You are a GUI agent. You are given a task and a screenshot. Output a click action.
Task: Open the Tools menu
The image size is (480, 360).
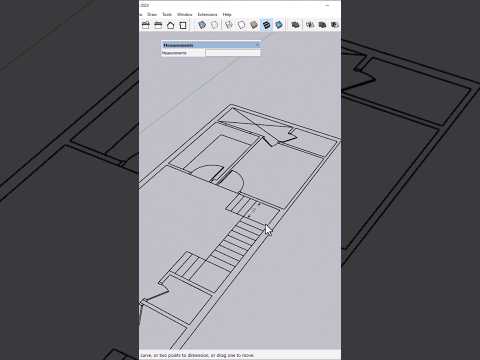point(167,14)
